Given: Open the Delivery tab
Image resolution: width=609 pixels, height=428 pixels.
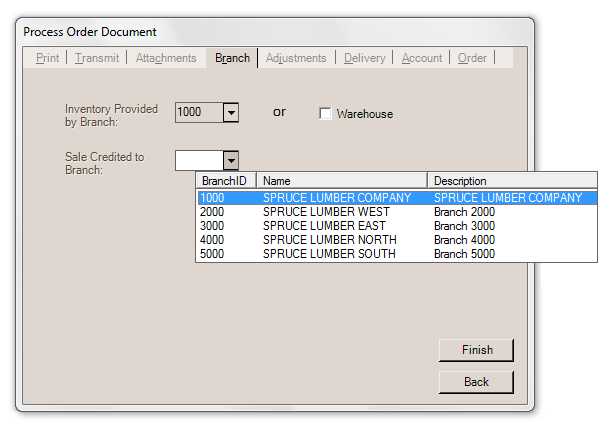Looking at the screenshot, I should [x=364, y=58].
